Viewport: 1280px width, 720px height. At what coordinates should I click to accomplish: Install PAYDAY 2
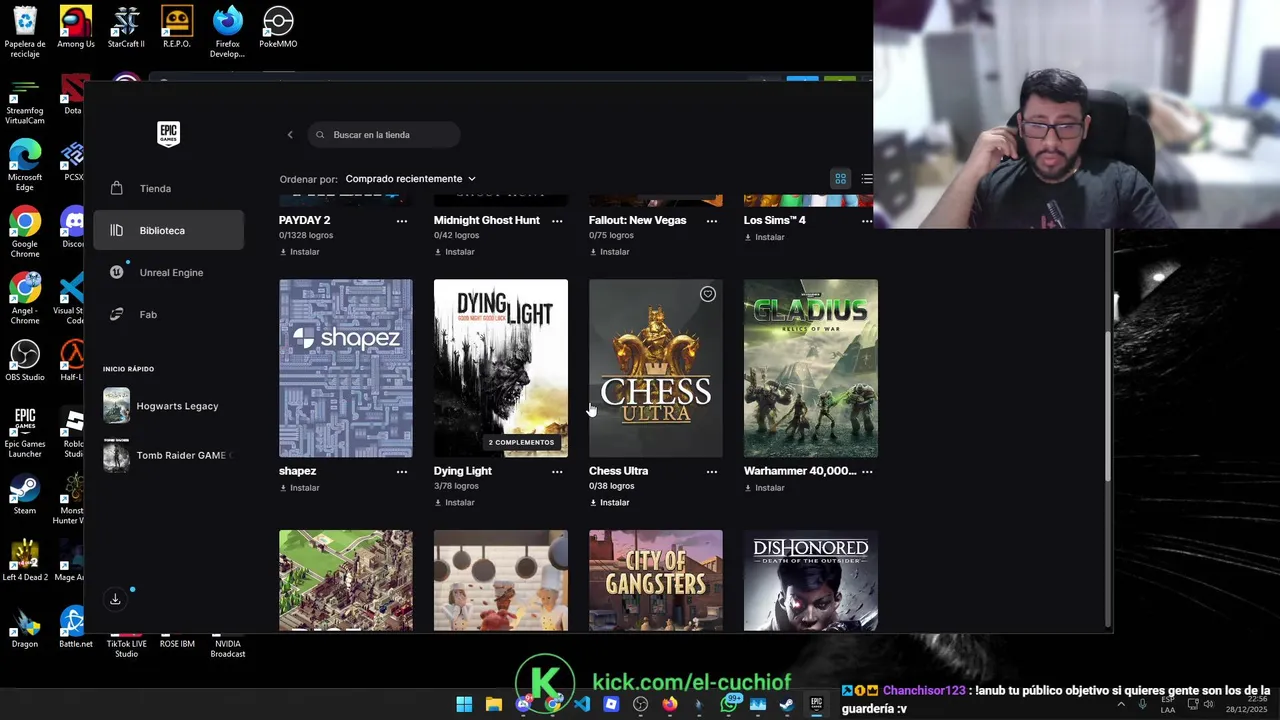(x=299, y=252)
